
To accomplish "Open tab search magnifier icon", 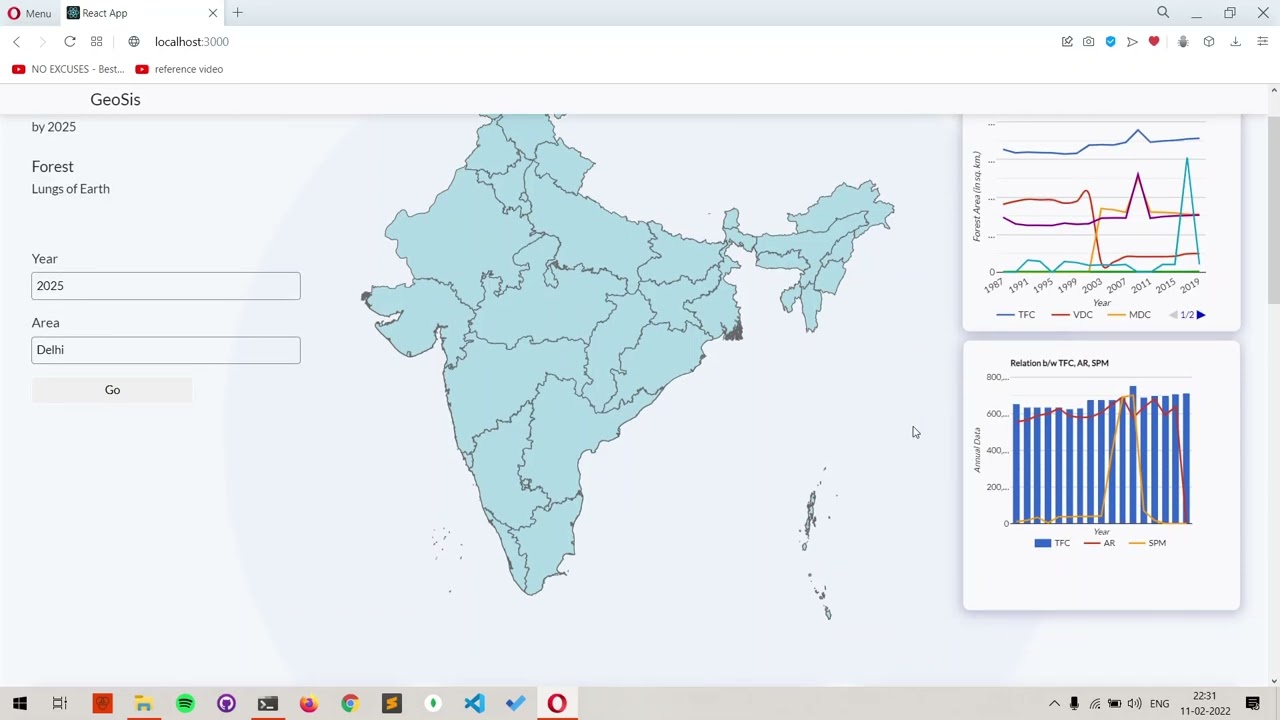I will [1163, 13].
